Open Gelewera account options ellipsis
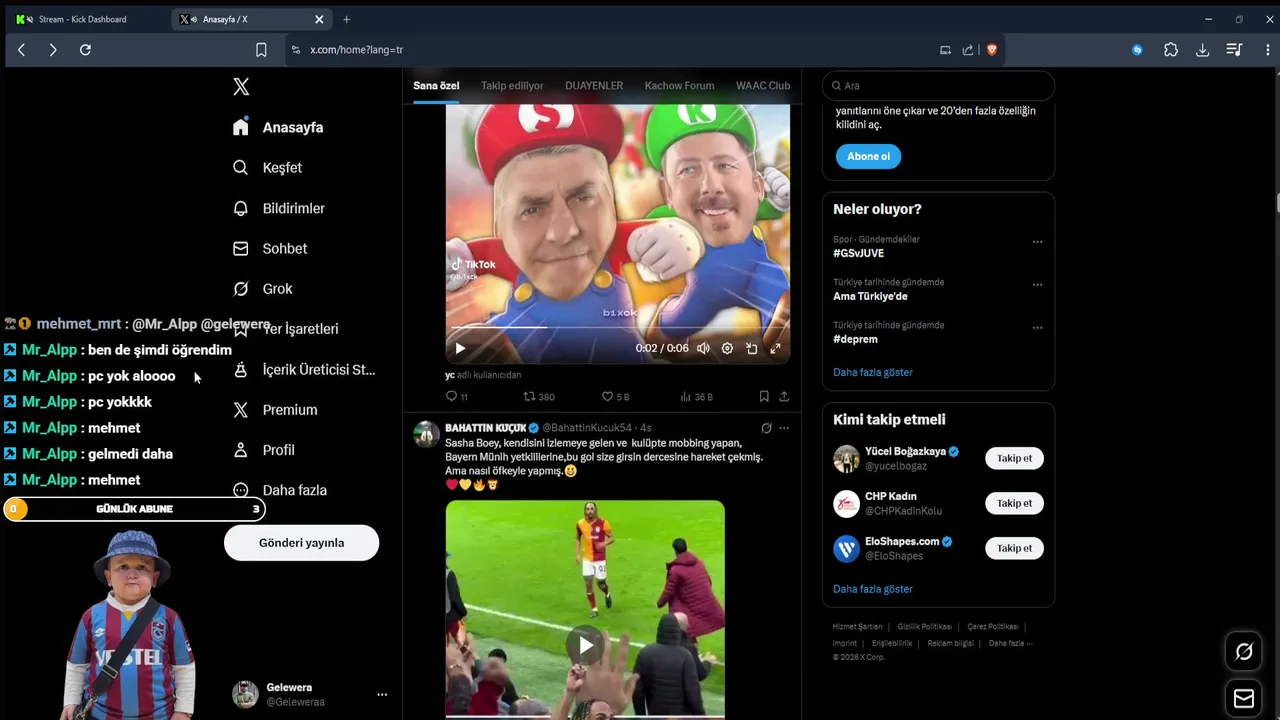1280x720 pixels. point(381,694)
